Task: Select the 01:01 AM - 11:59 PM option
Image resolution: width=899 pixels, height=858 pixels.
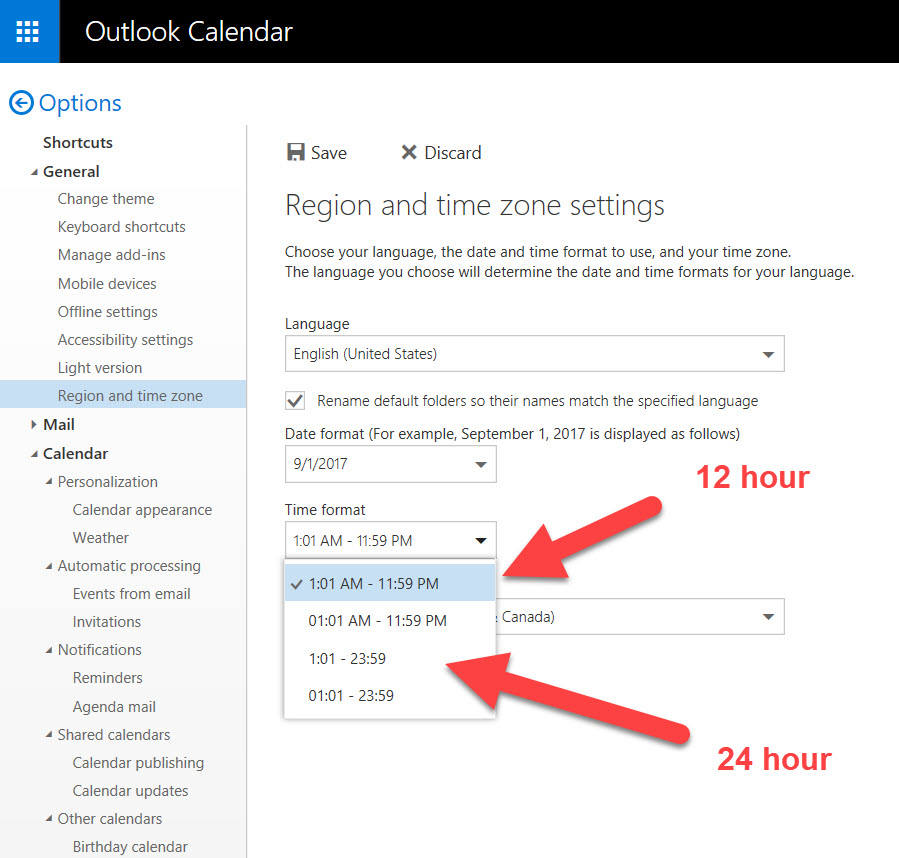Action: pyautogui.click(x=390, y=621)
